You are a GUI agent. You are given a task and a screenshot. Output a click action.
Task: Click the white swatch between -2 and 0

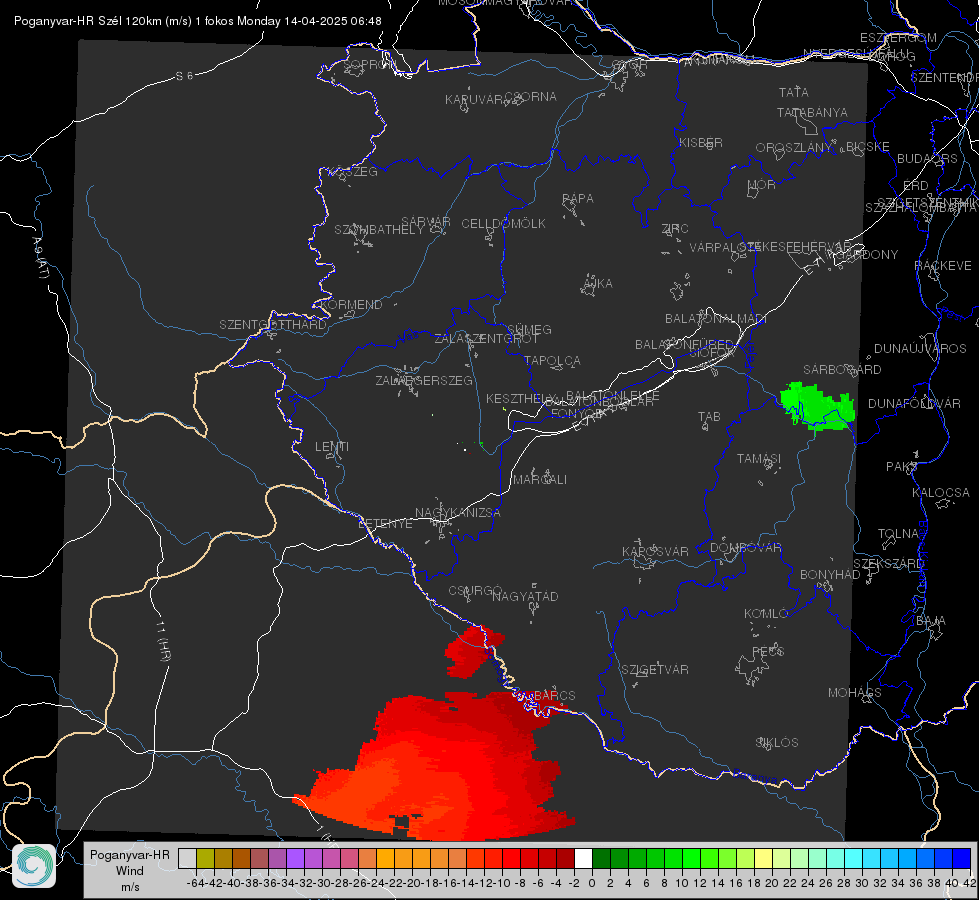[x=583, y=859]
